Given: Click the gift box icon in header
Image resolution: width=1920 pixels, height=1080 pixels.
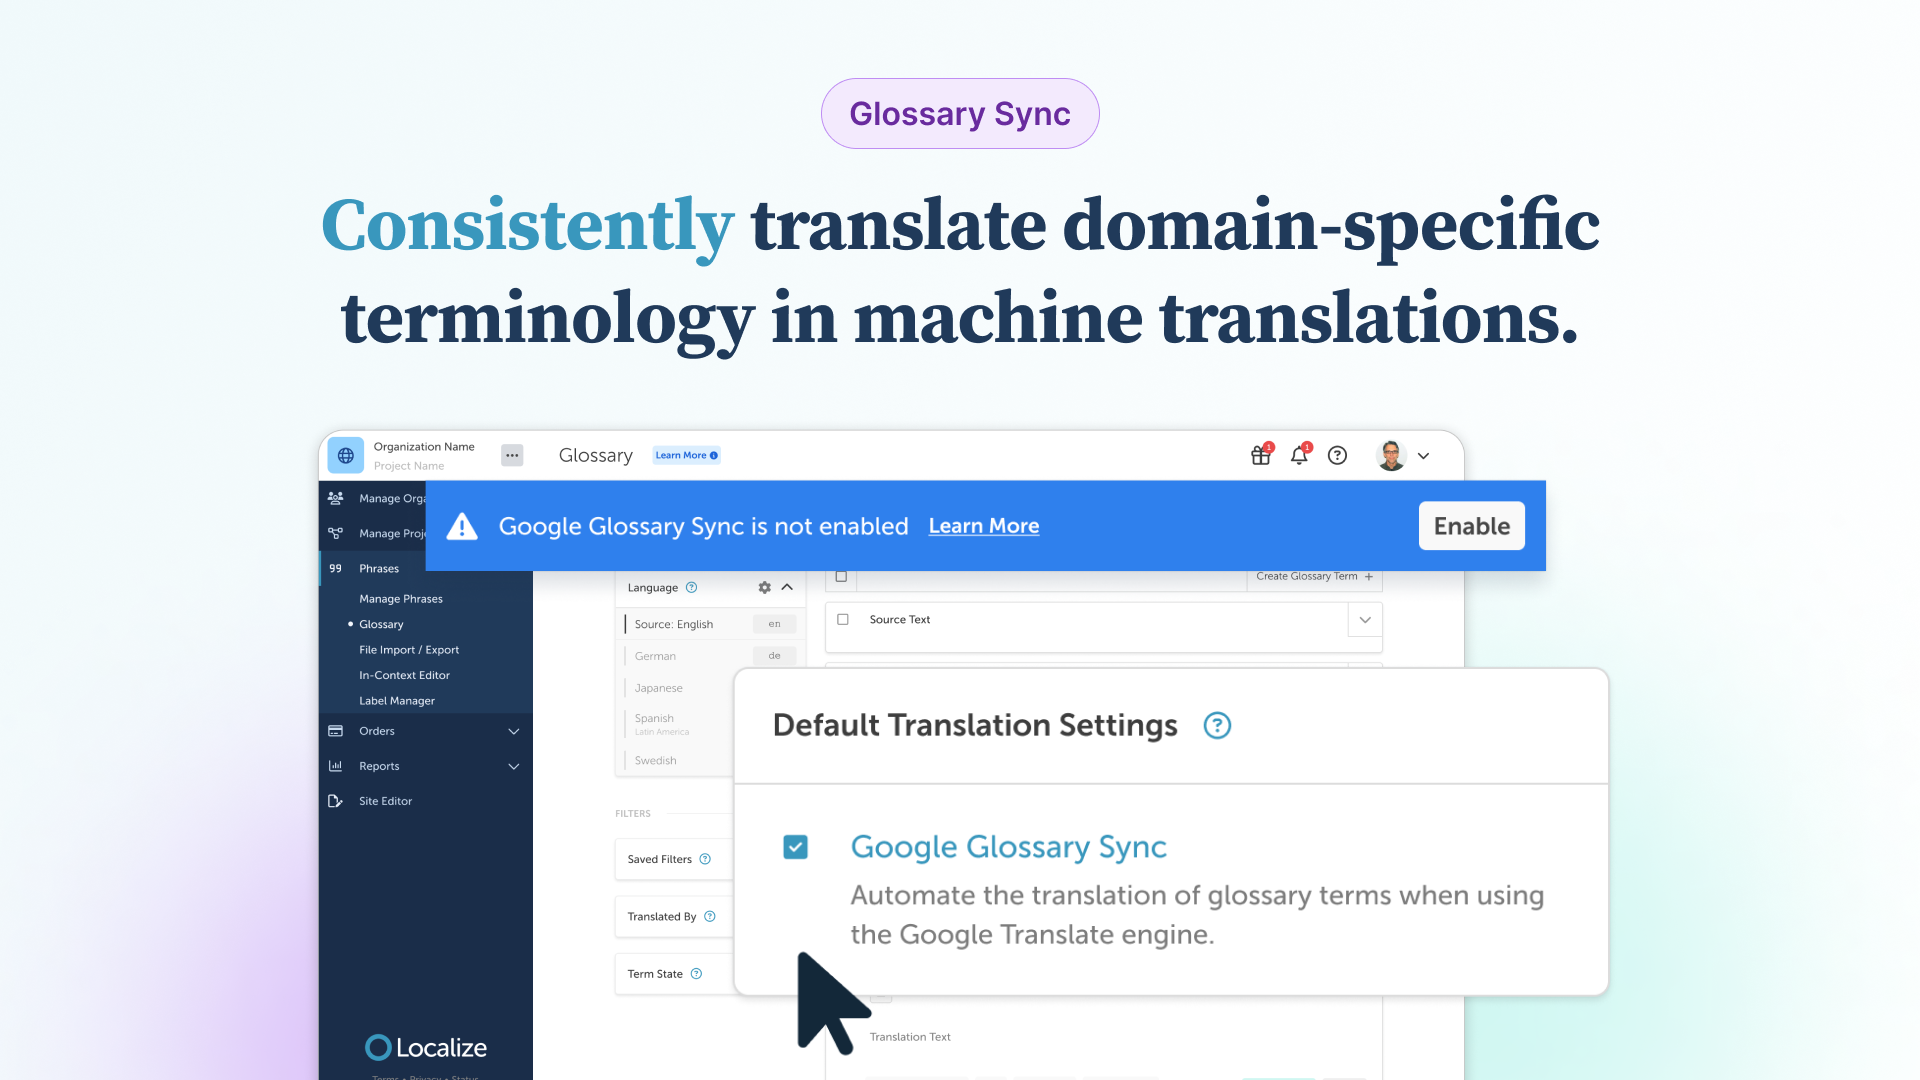Looking at the screenshot, I should coord(1260,456).
